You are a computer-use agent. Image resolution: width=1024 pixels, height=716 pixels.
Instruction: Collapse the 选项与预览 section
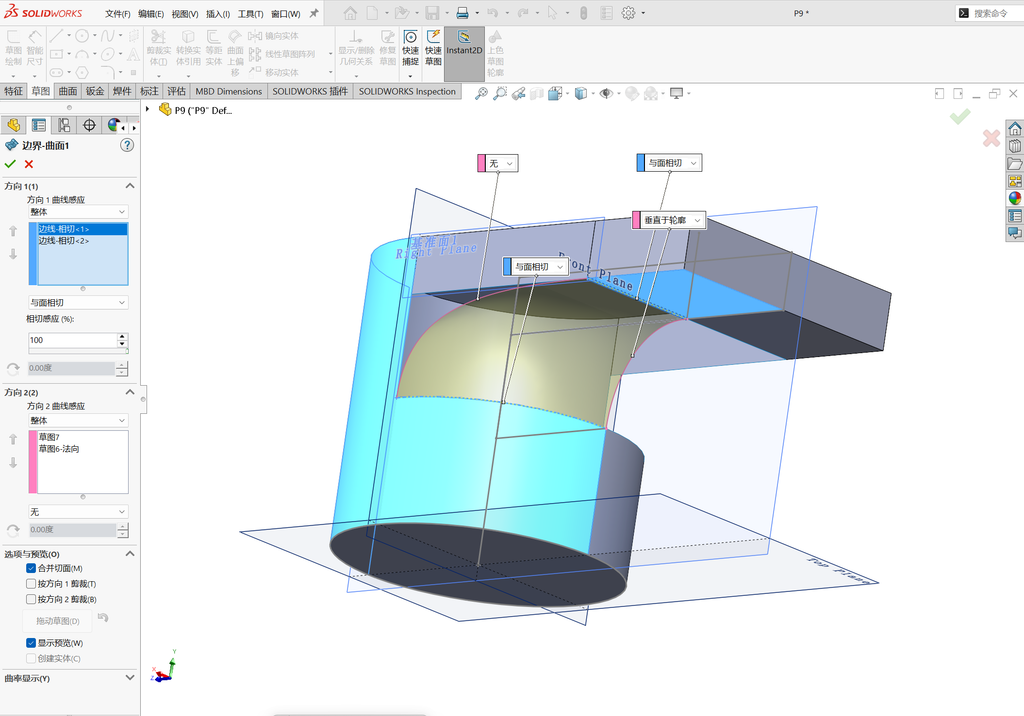129,554
